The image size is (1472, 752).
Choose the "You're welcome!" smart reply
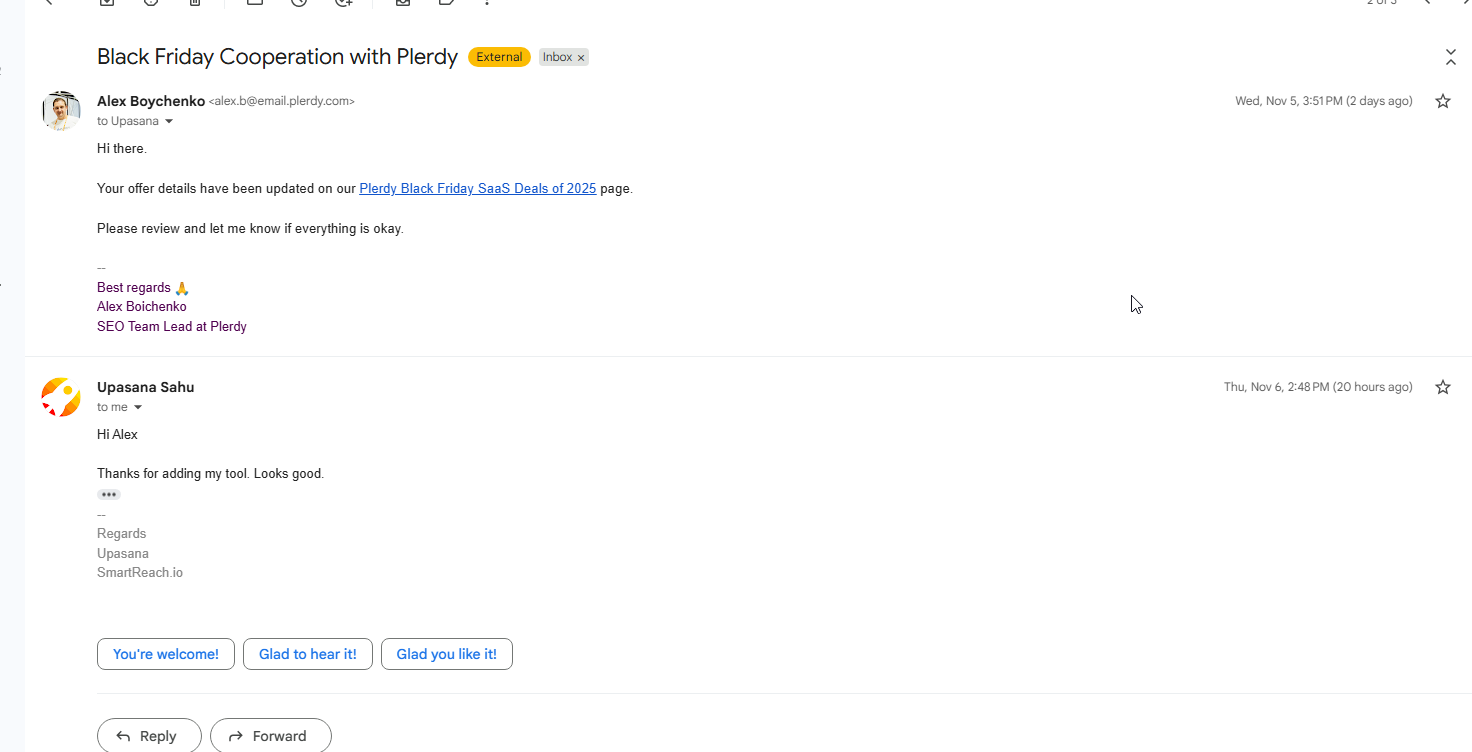165,654
